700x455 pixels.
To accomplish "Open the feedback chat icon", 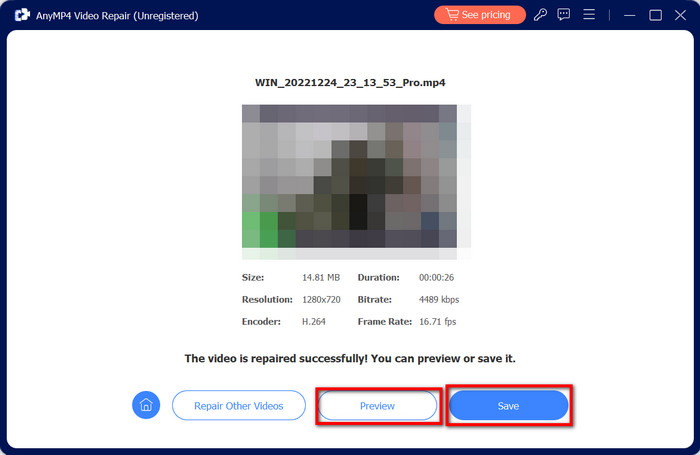I will [564, 15].
